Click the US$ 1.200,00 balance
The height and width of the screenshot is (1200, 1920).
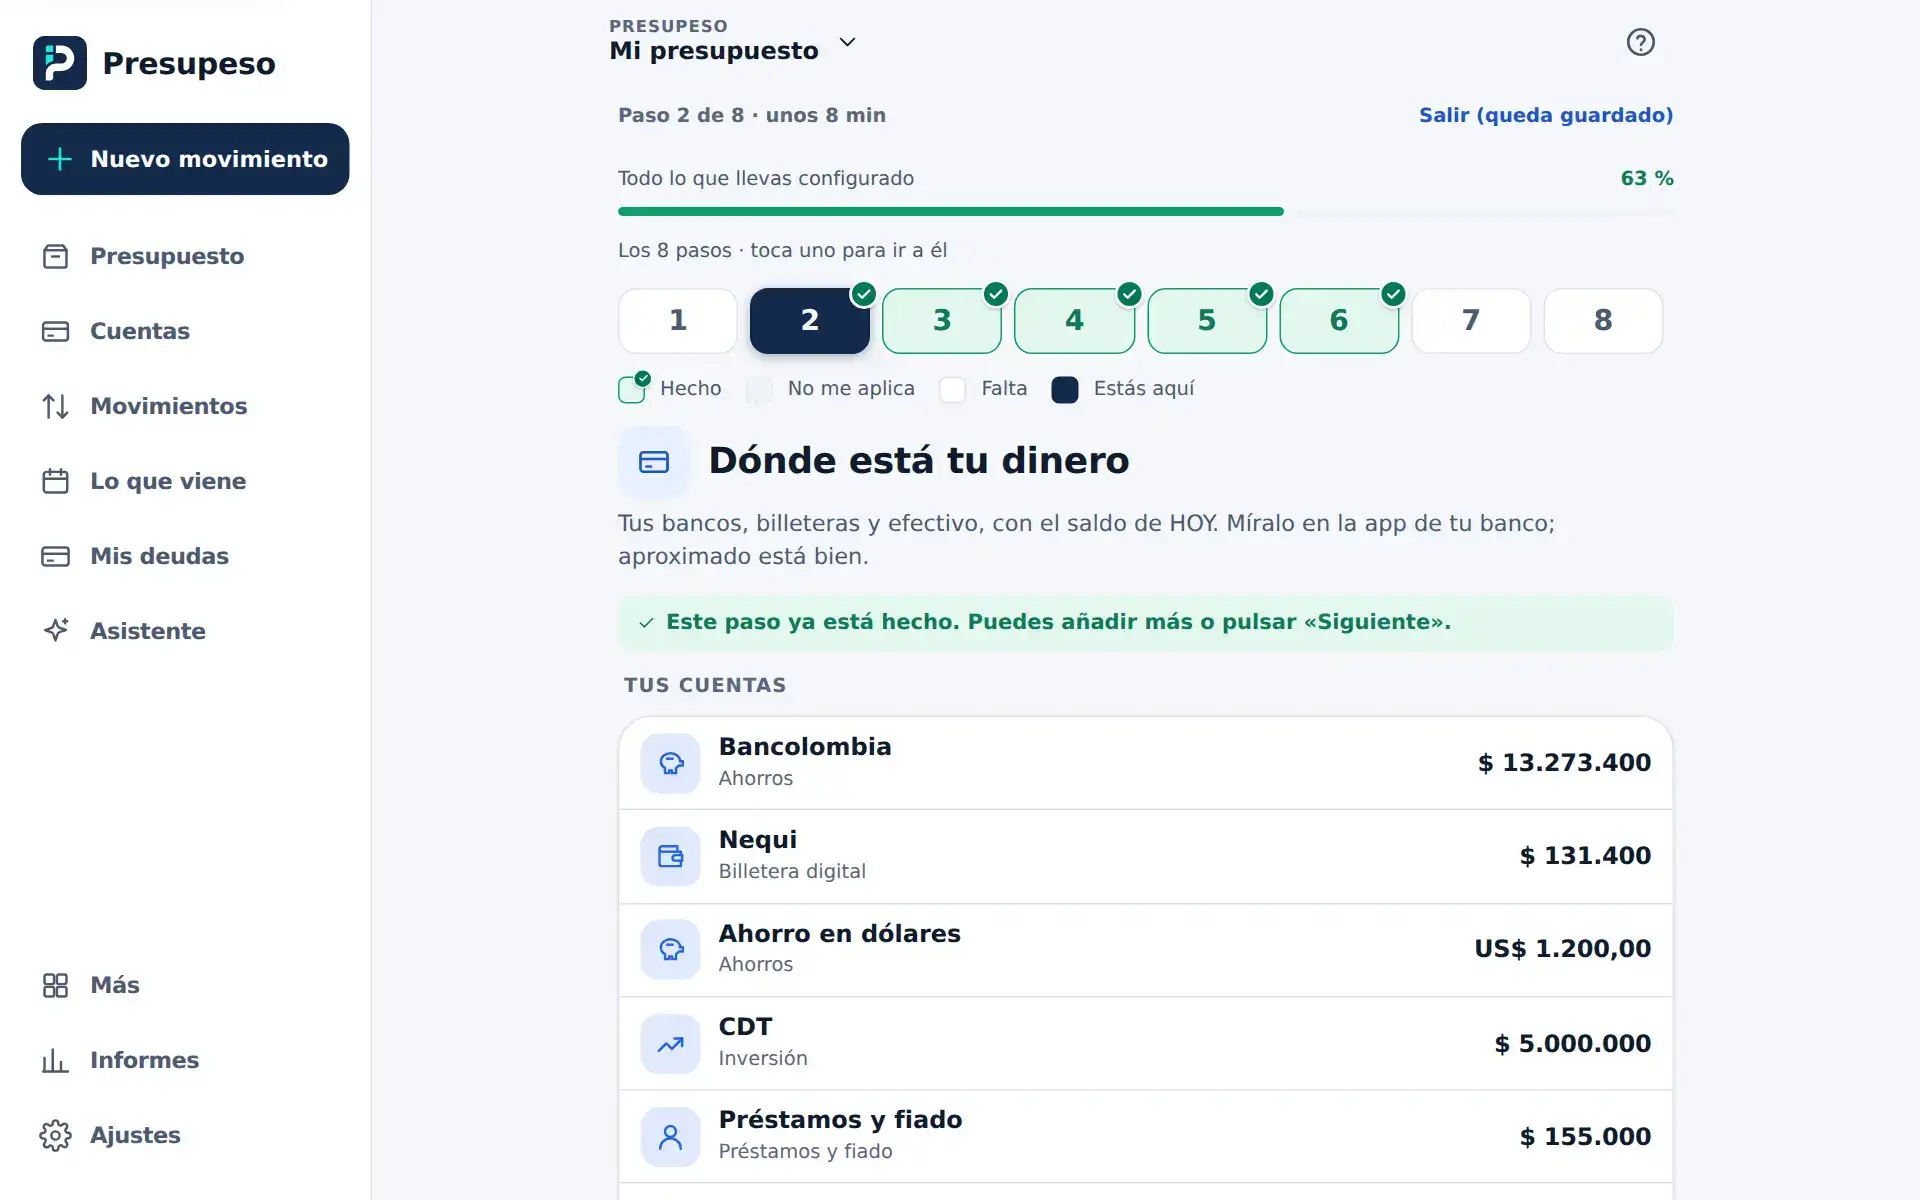(x=1563, y=949)
